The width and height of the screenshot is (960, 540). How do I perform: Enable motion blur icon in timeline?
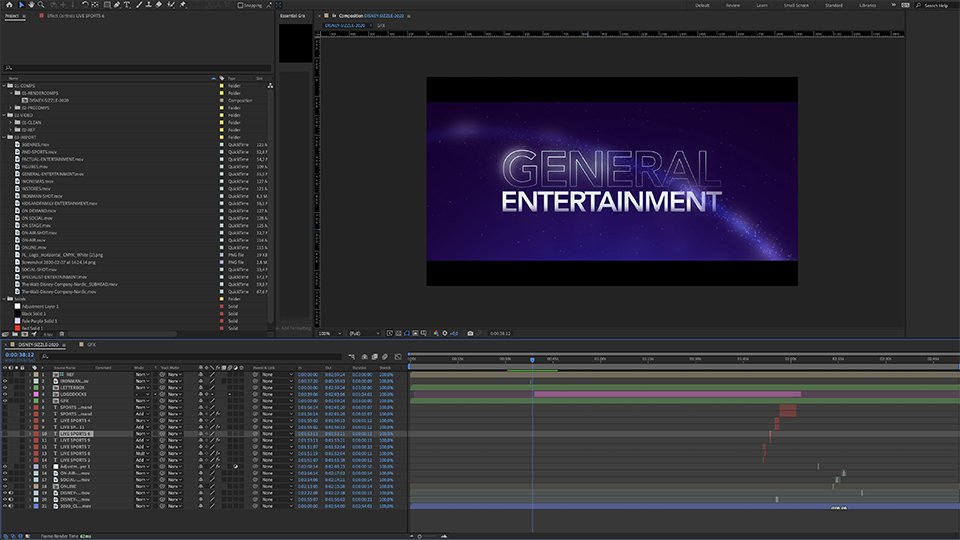[385, 356]
